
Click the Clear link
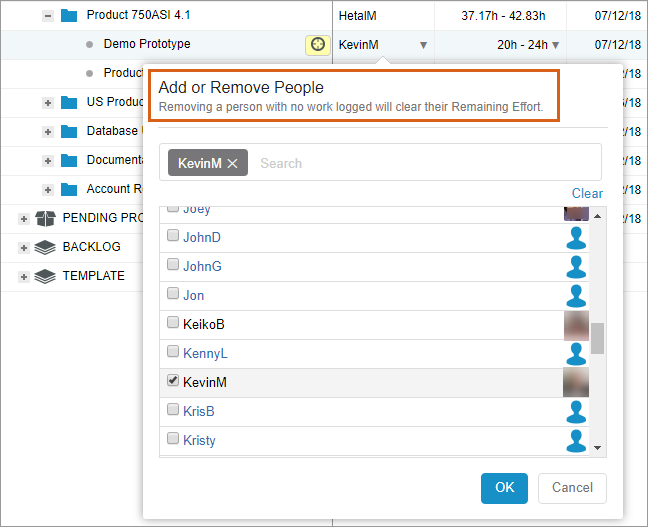tap(587, 193)
